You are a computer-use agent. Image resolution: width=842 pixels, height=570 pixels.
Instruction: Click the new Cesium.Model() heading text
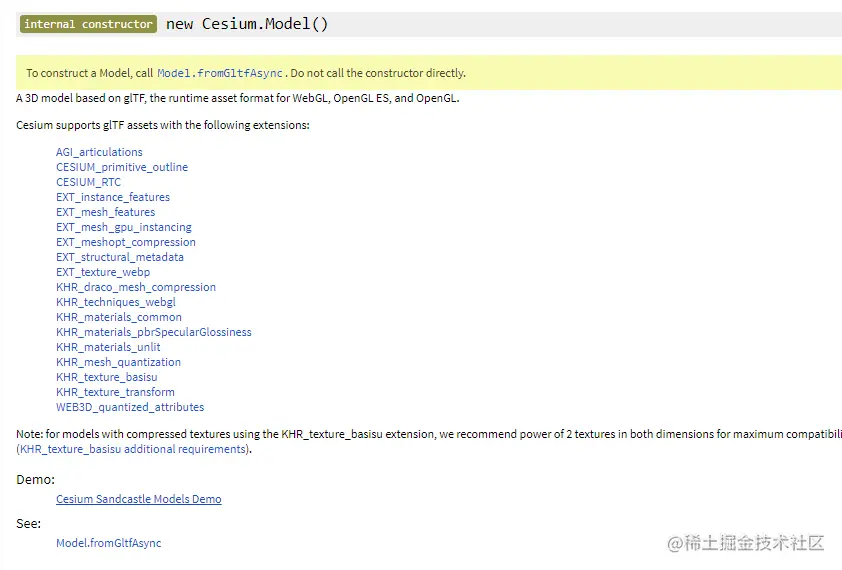tap(246, 24)
